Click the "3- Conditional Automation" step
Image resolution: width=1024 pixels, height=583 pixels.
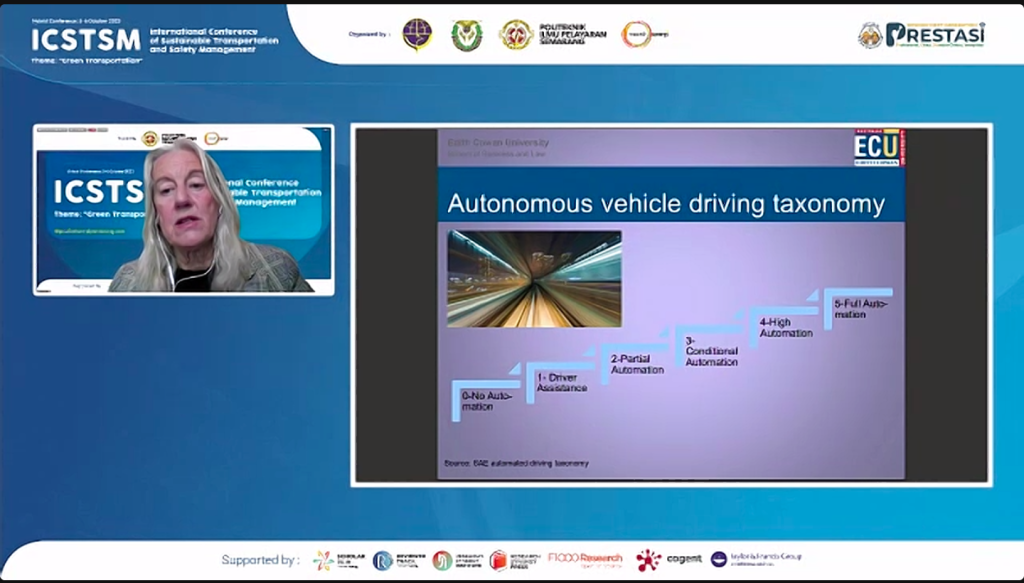click(x=712, y=351)
